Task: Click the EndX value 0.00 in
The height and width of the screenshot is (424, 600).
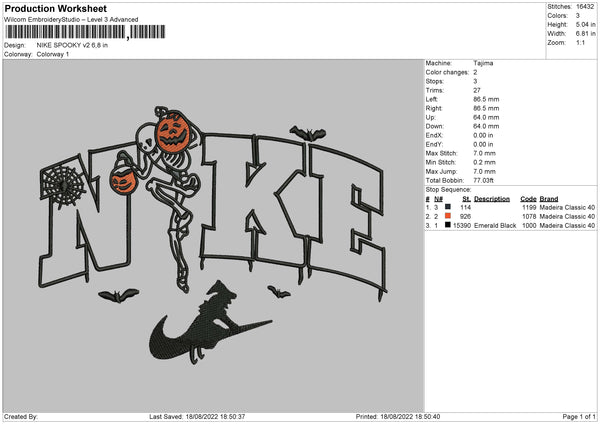Action: click(483, 135)
